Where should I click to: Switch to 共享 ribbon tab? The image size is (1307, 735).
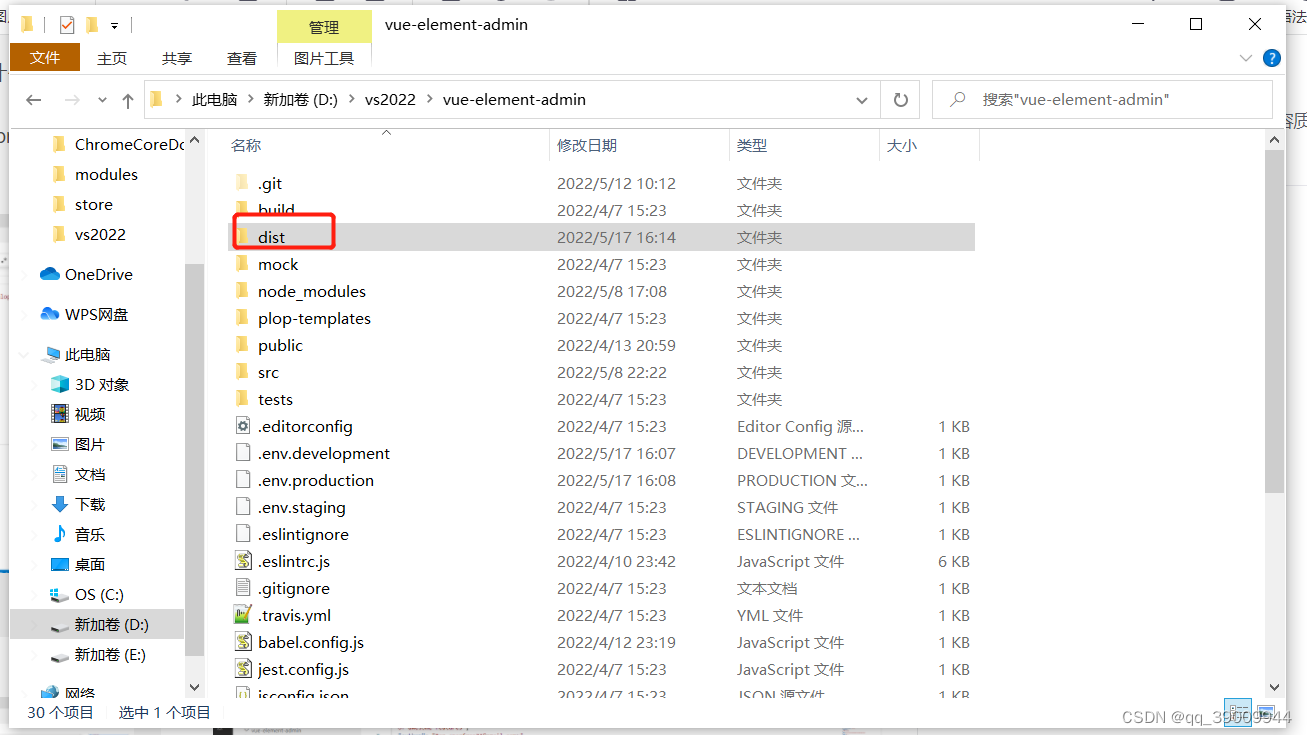point(177,59)
